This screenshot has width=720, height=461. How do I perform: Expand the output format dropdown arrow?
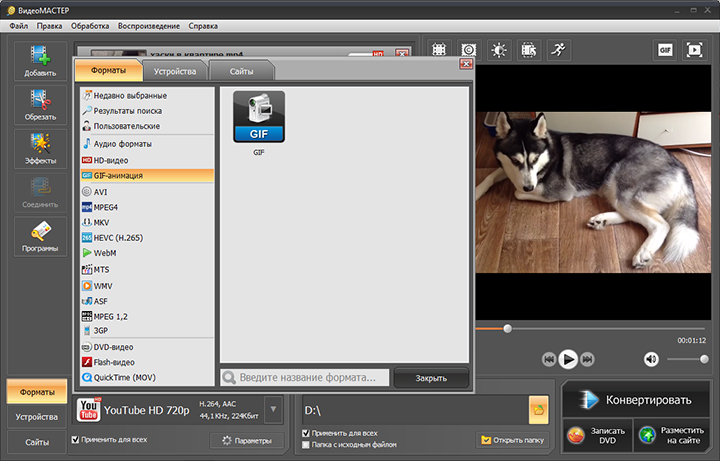(x=273, y=410)
